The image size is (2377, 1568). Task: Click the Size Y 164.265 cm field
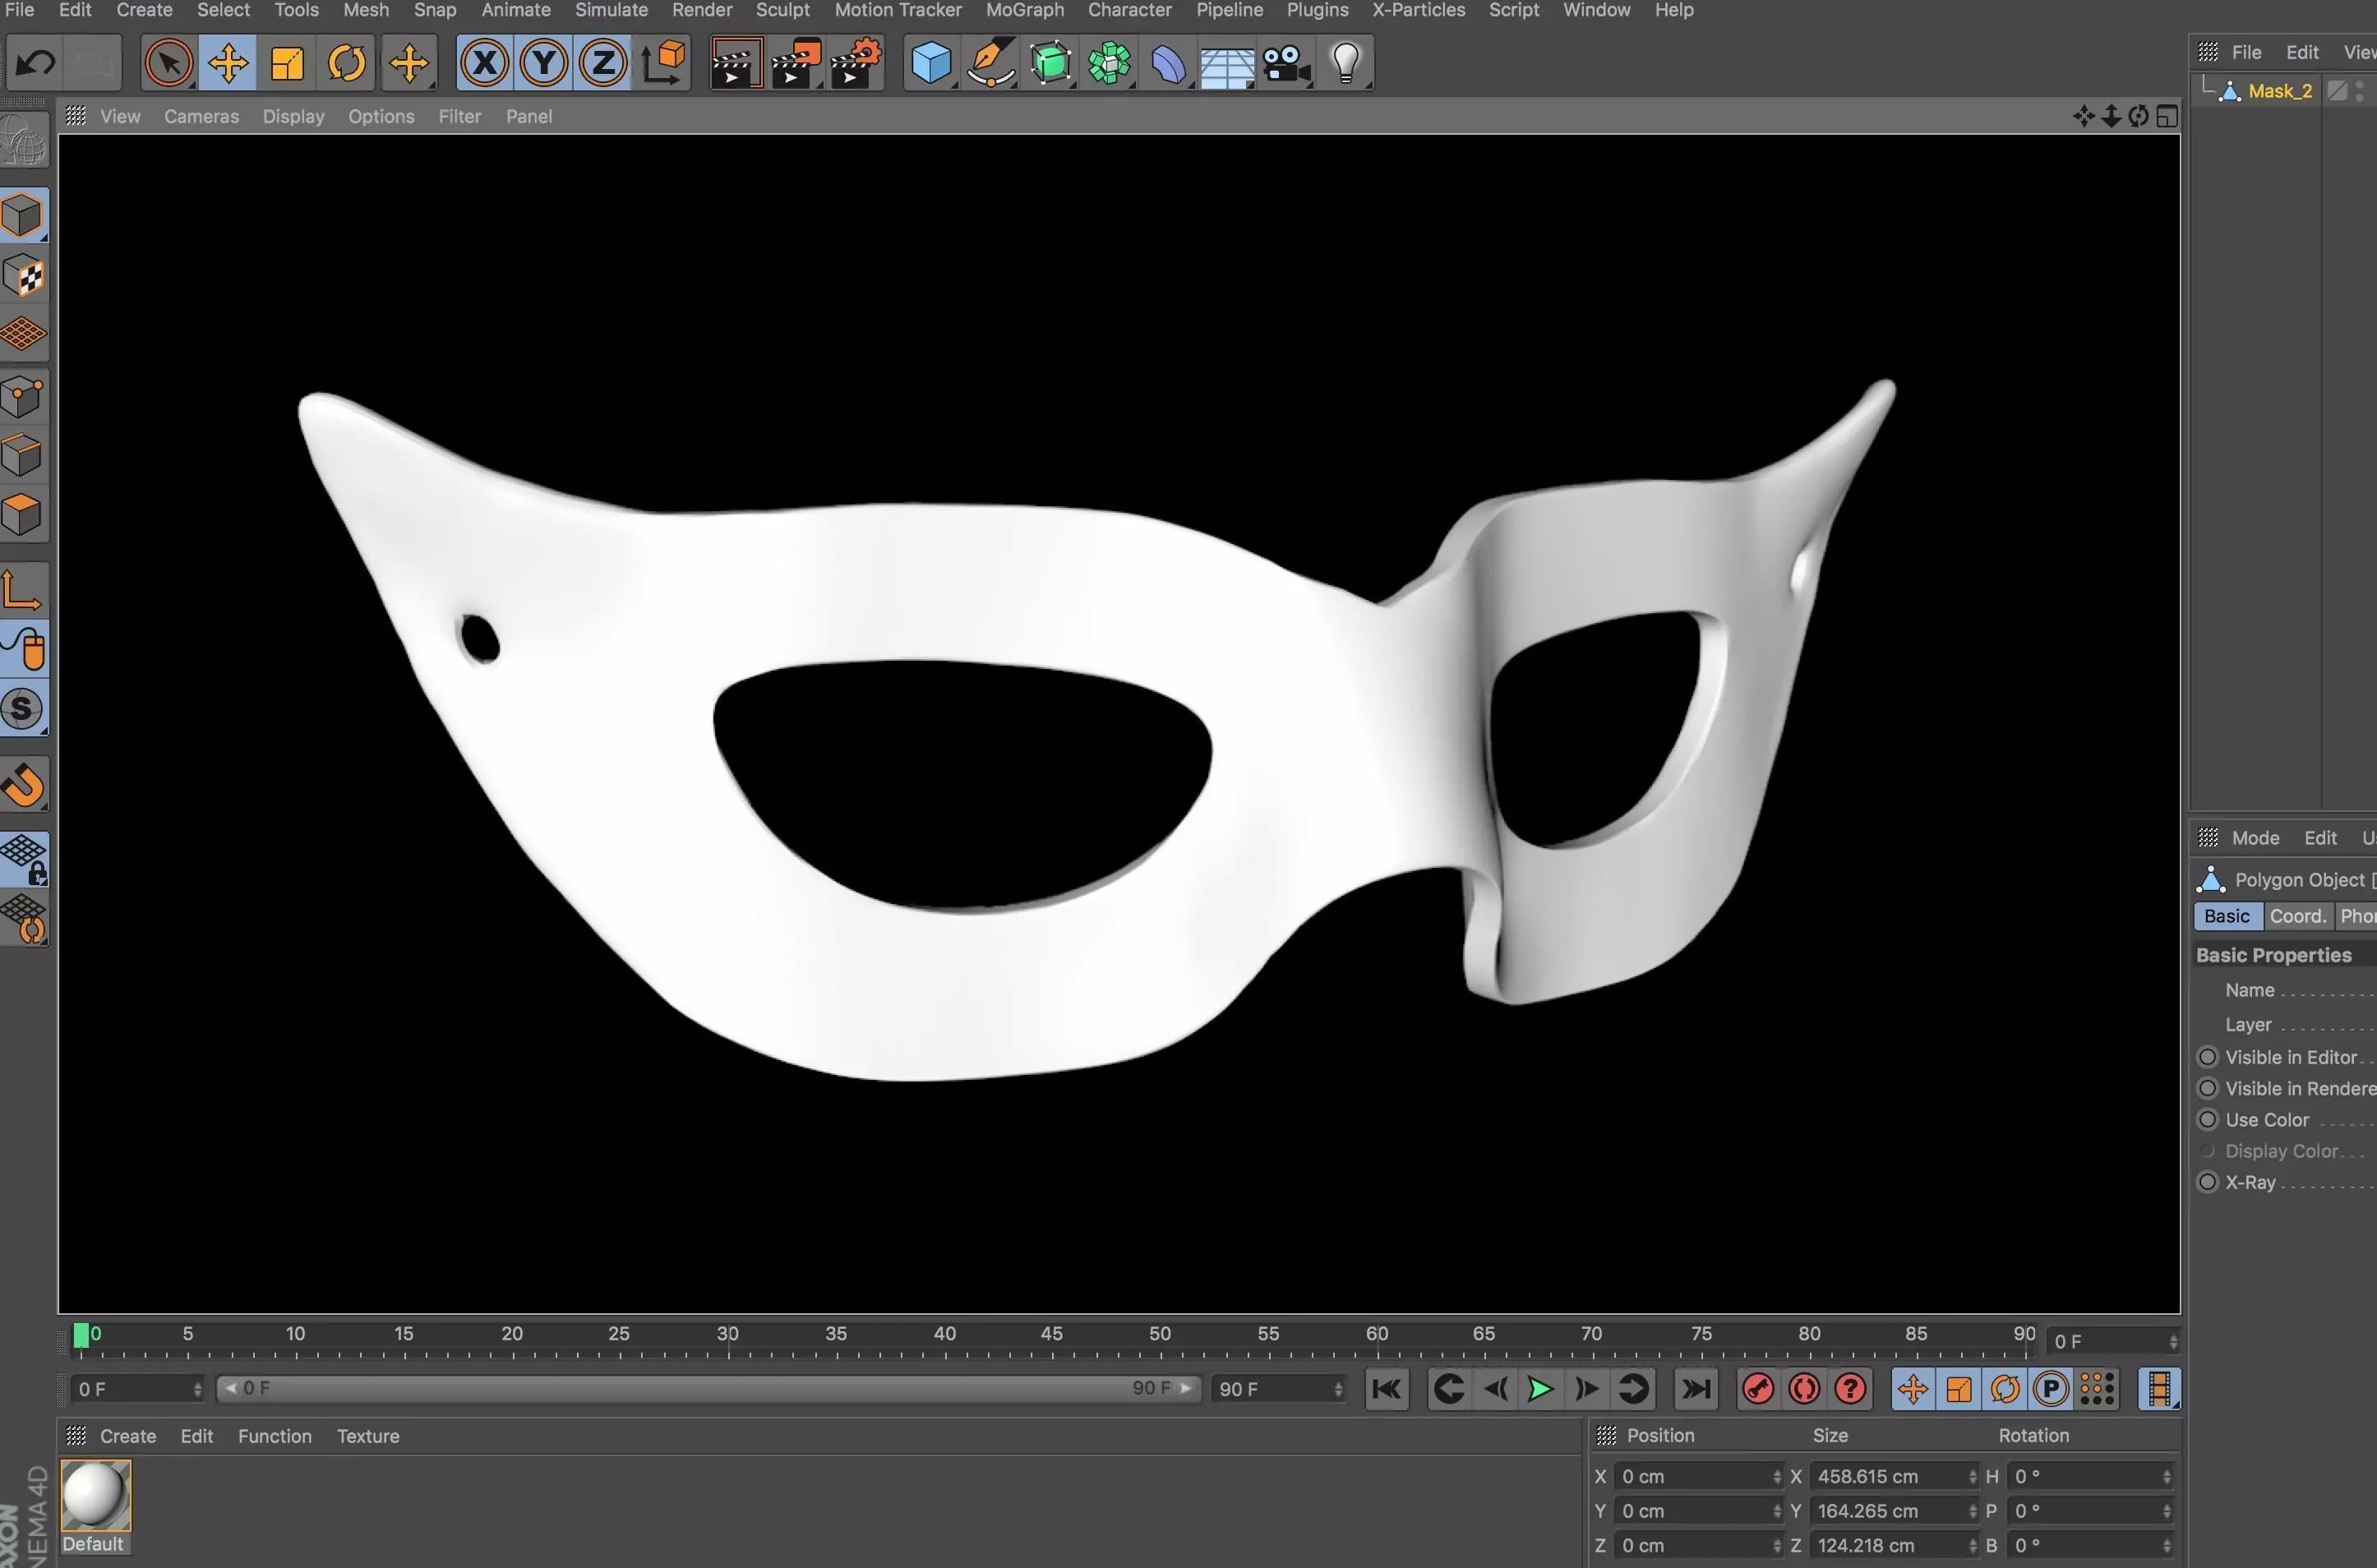pyautogui.click(x=1894, y=1510)
